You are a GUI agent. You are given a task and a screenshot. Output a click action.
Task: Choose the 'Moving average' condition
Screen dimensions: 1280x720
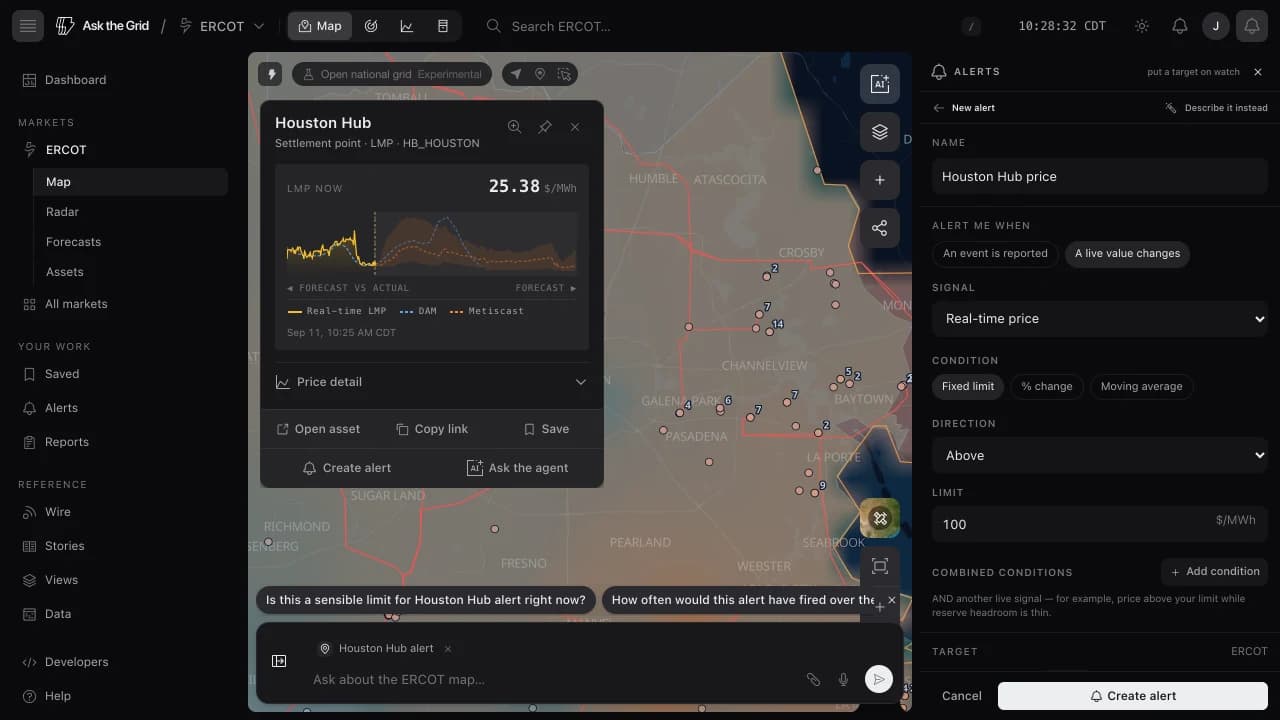coord(1141,386)
